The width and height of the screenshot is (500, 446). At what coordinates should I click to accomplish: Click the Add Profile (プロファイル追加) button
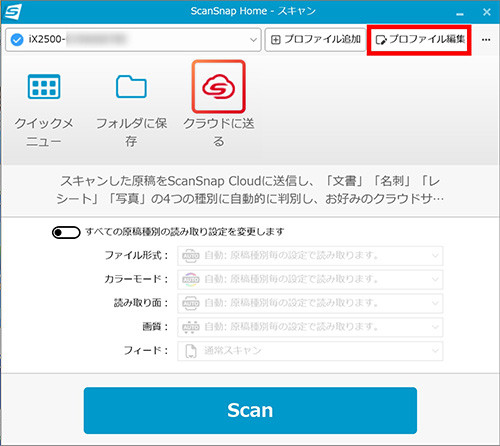(315, 40)
